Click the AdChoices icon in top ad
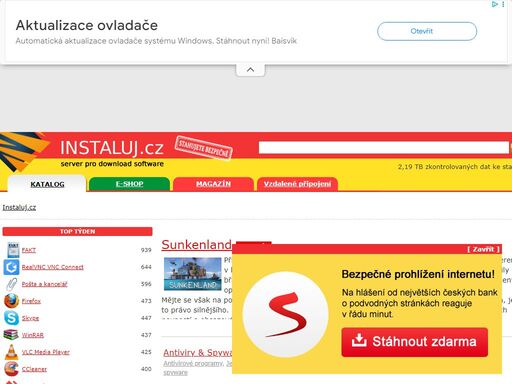 pos(495,4)
